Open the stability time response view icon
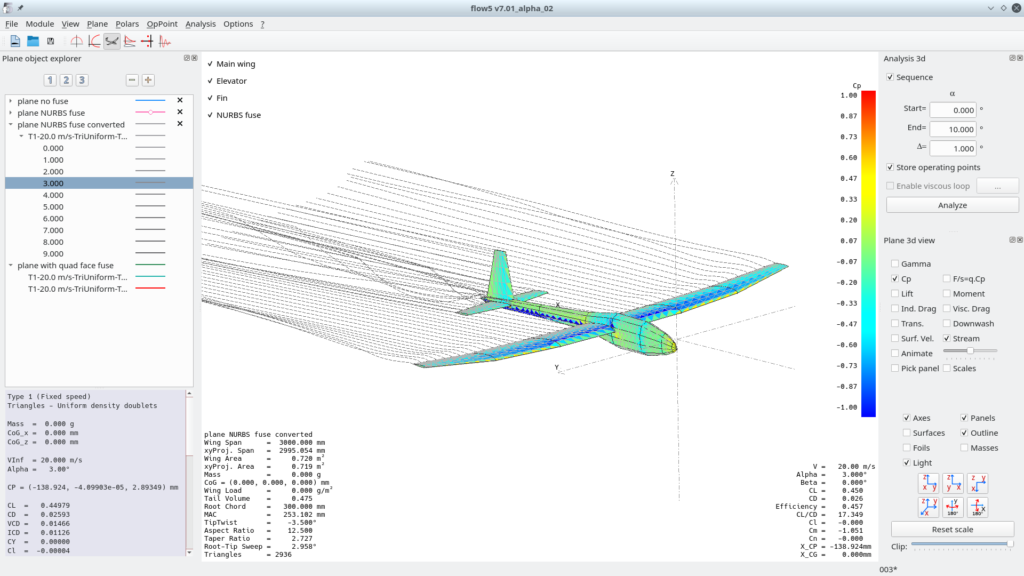The height and width of the screenshot is (576, 1024). [165, 41]
